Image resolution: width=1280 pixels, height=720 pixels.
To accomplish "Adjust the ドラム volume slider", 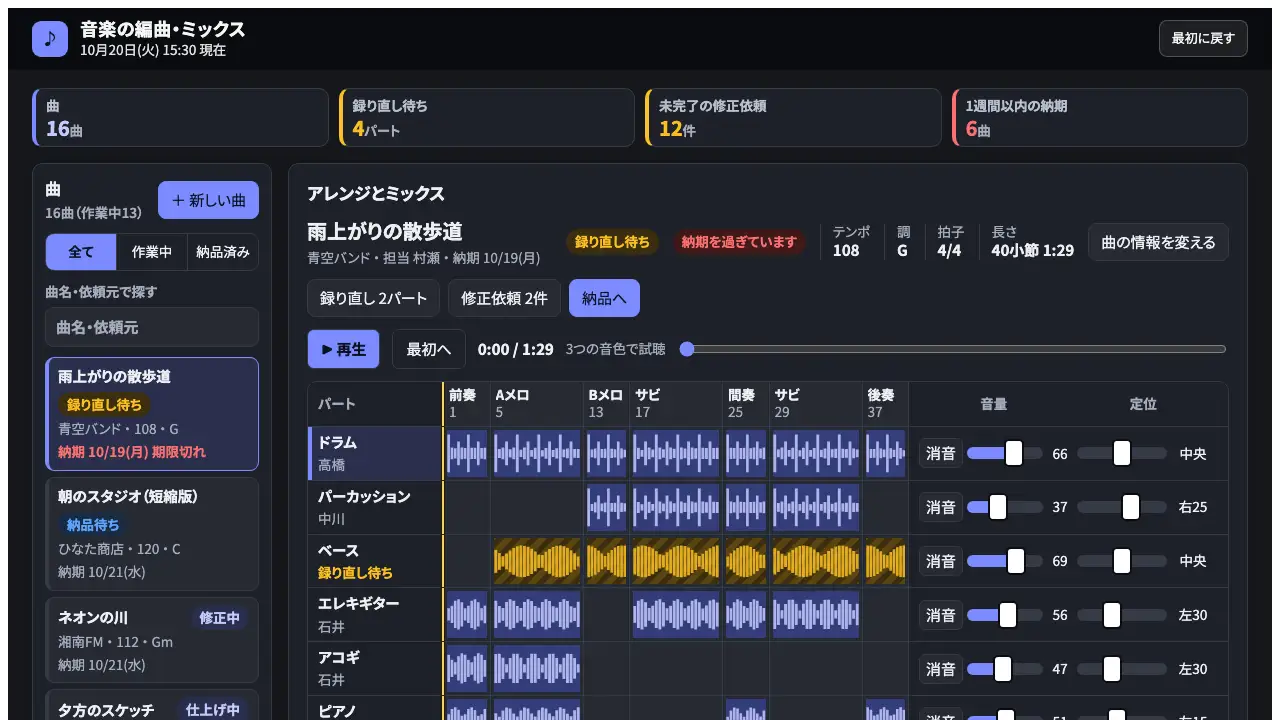I will click(1005, 453).
